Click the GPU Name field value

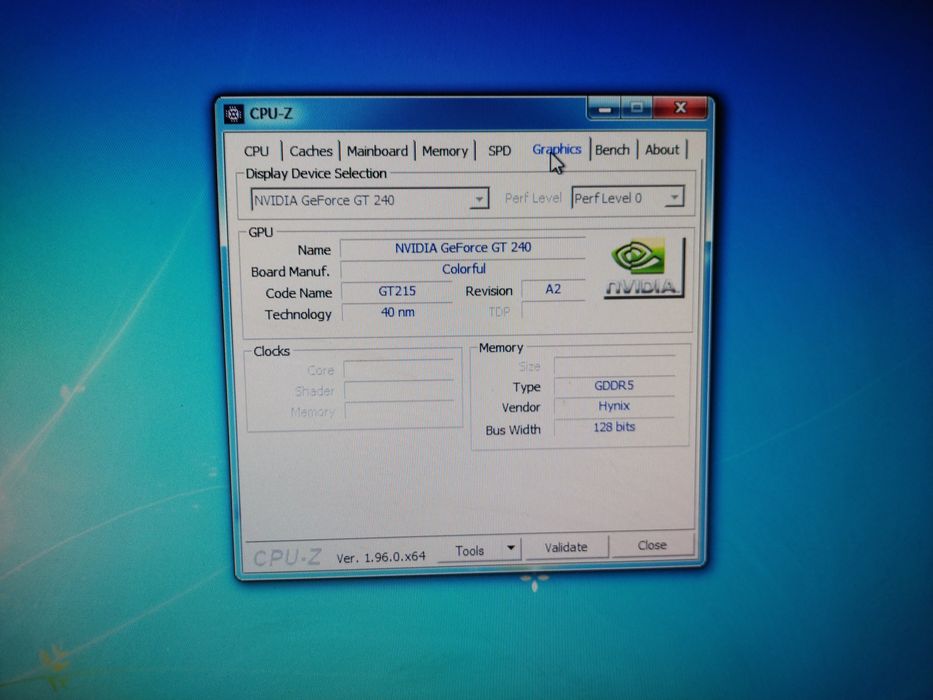click(462, 248)
